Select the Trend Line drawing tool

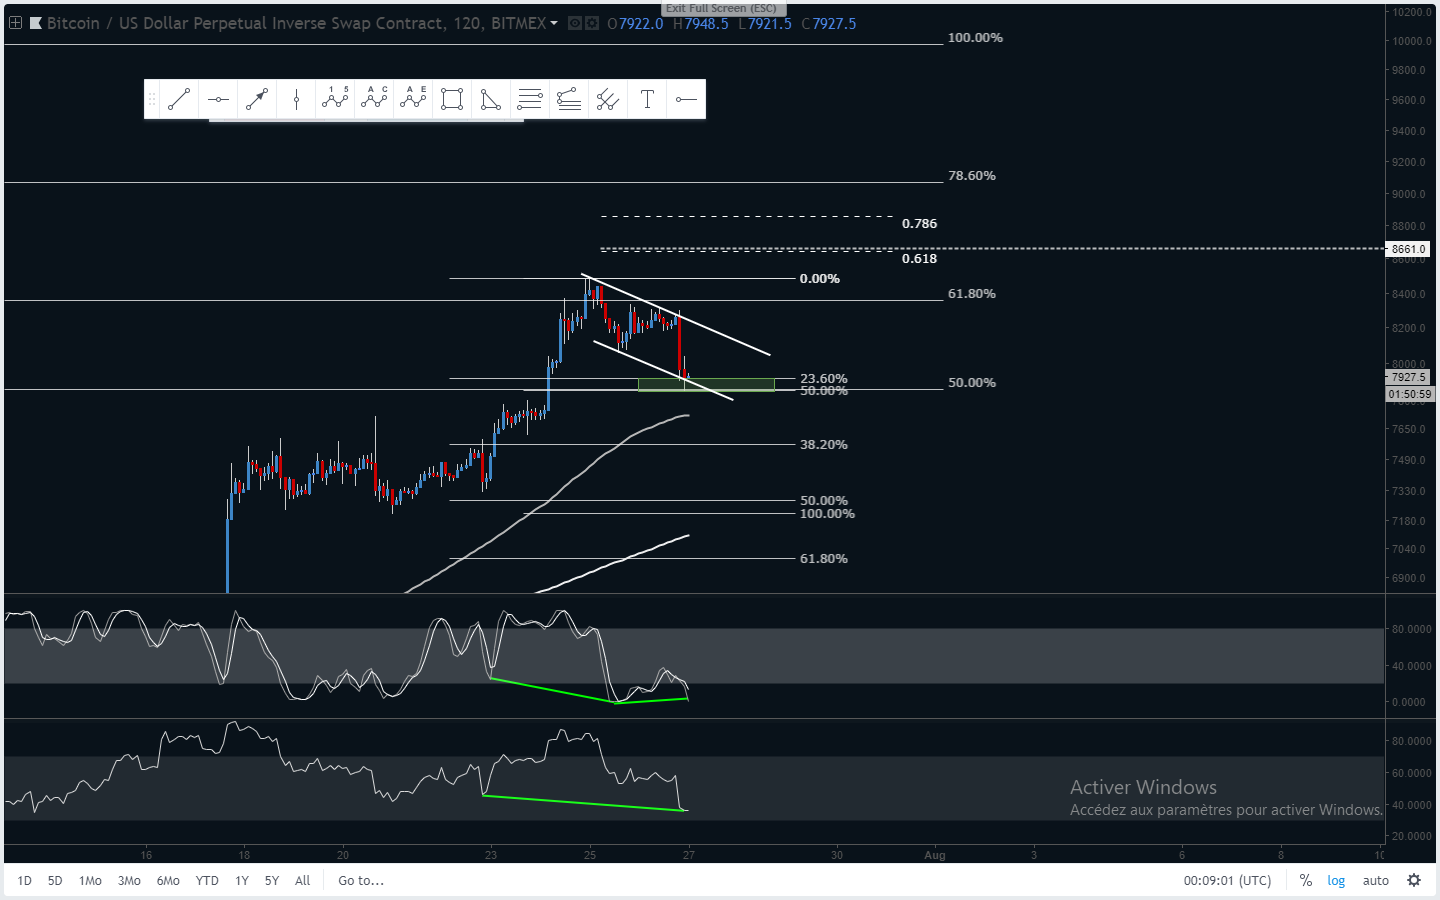[x=179, y=99]
